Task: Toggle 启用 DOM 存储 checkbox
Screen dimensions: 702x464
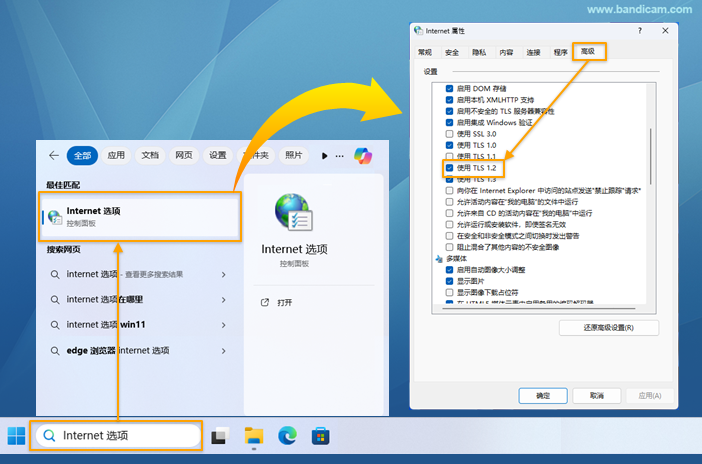Action: point(449,89)
